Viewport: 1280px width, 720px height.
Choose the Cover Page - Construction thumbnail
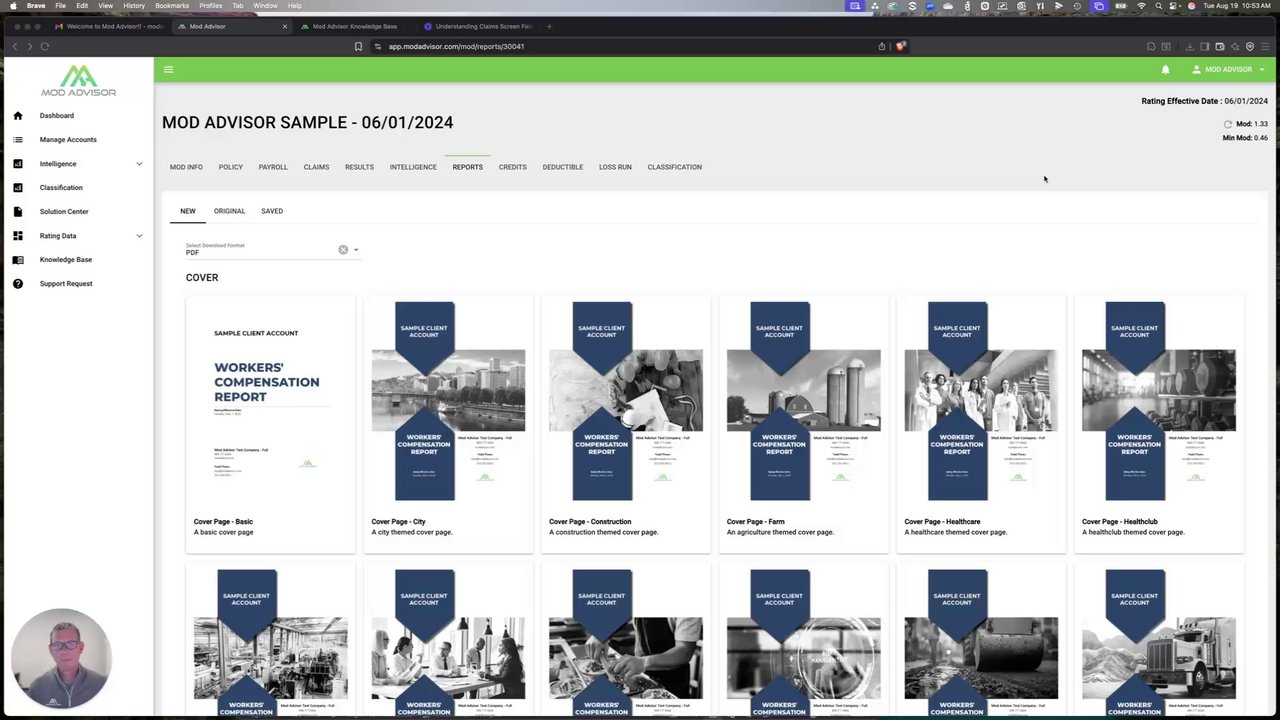coord(626,401)
